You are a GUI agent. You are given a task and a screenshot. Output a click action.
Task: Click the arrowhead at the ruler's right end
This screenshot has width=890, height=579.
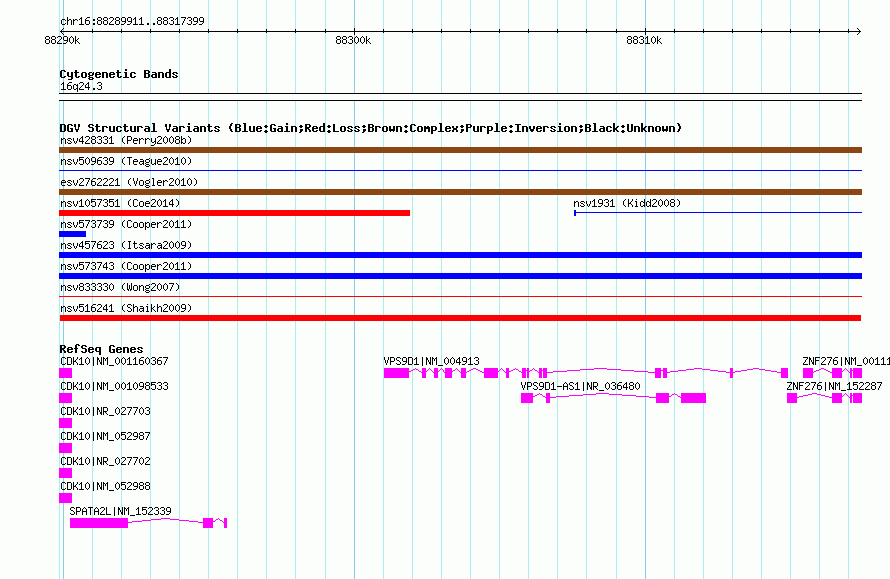point(858,31)
